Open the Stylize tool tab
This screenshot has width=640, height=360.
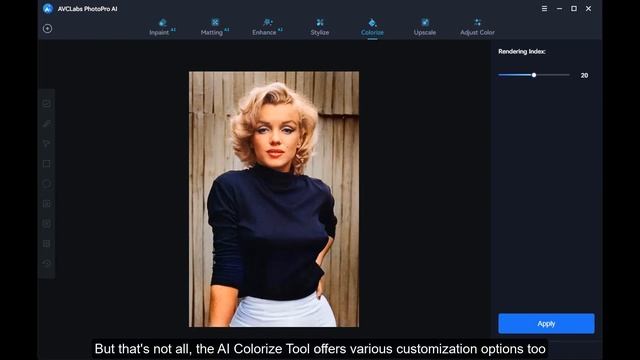click(320, 27)
